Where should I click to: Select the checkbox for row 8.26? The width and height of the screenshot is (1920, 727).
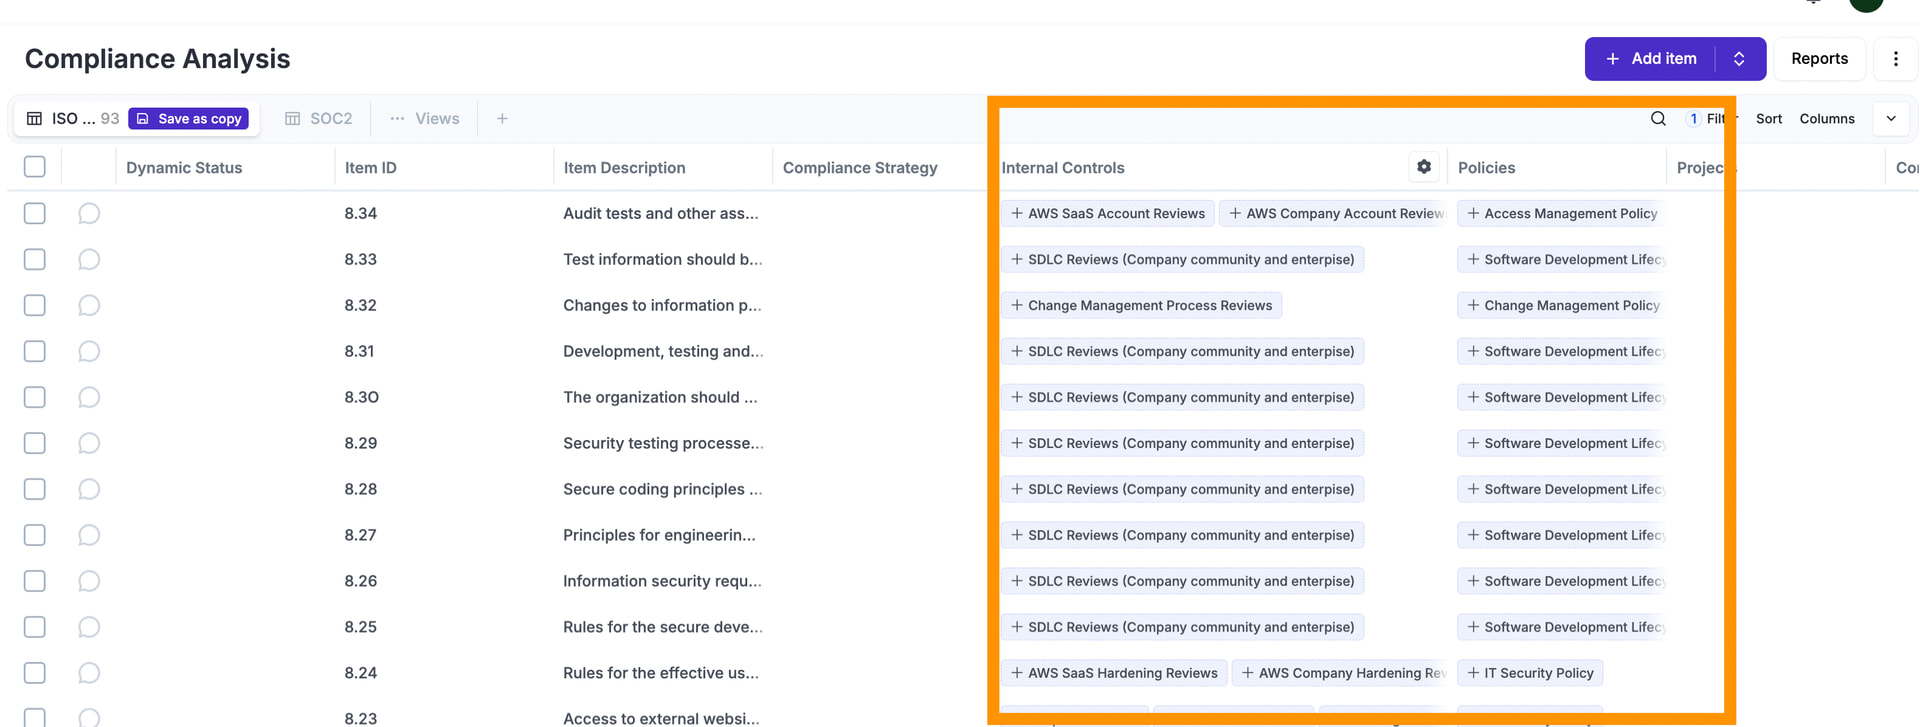(35, 581)
